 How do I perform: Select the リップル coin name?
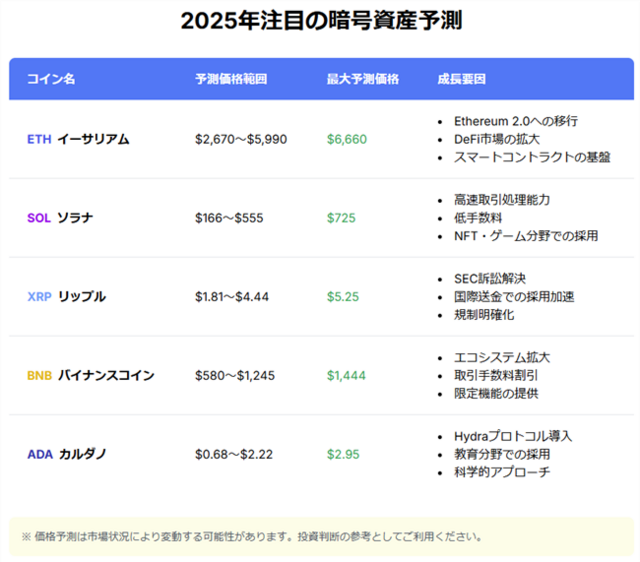[x=82, y=297]
